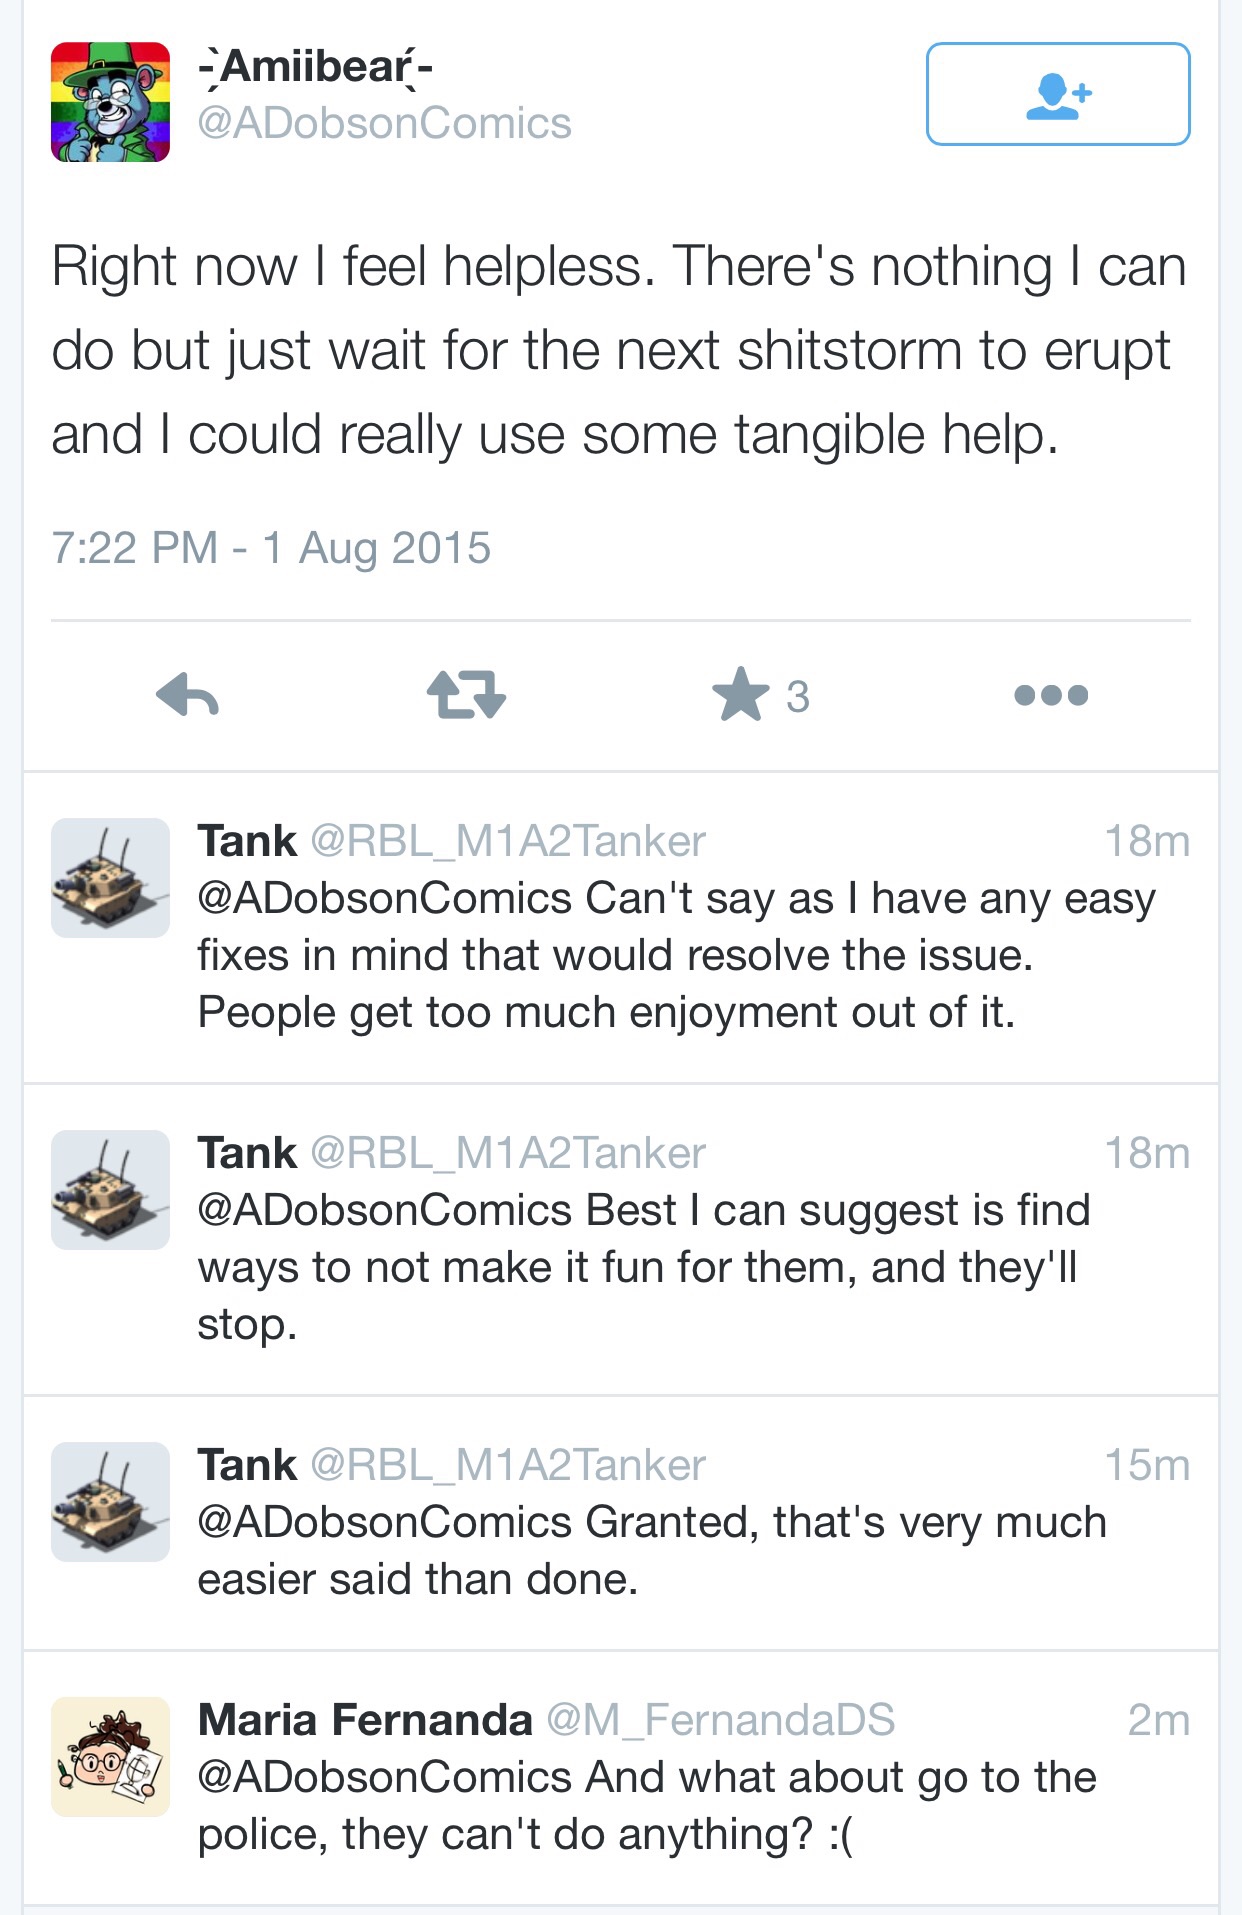Open the 2m timestamp on Maria's reply
Viewport: 1242px width, 1915px height.
point(1159,1721)
